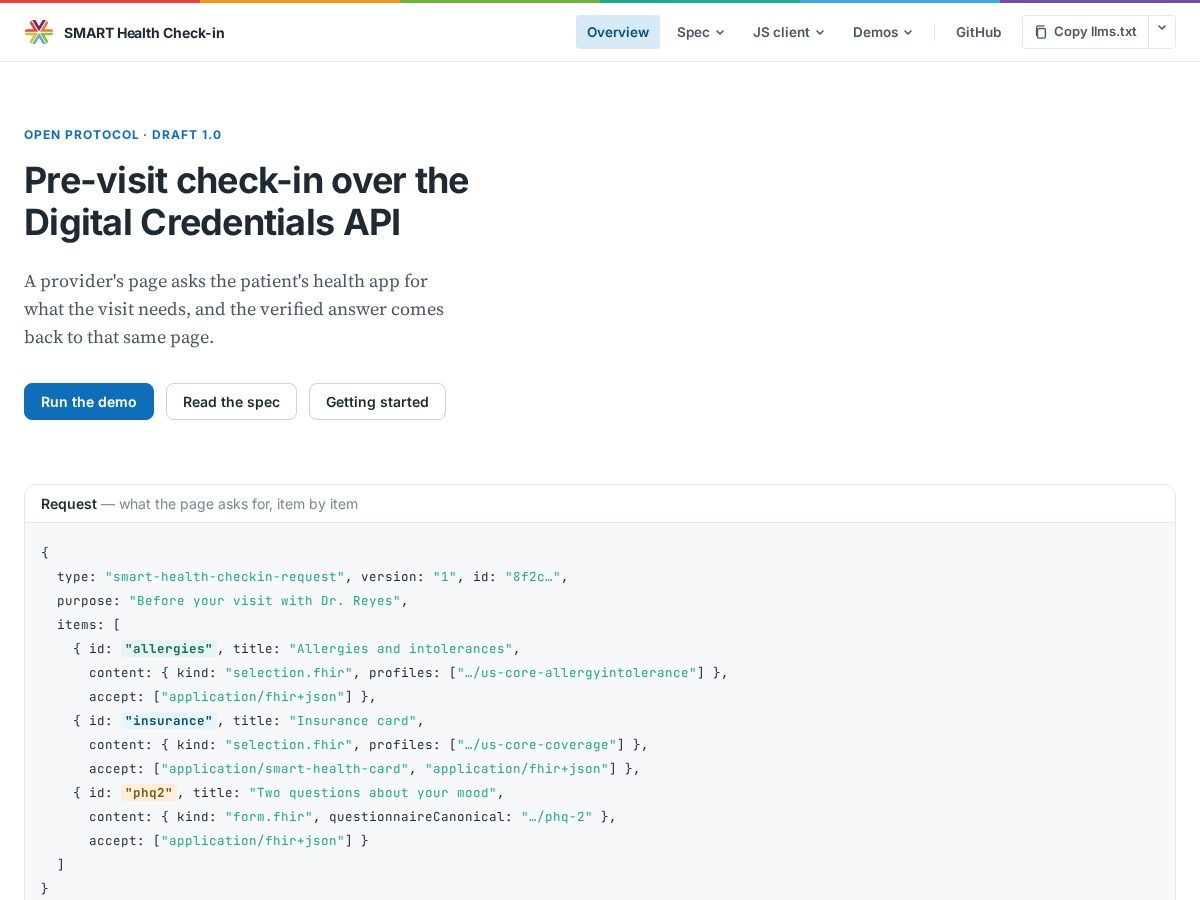This screenshot has height=900, width=1200.
Task: Click the "application/smart-health-card" string
Action: point(285,768)
